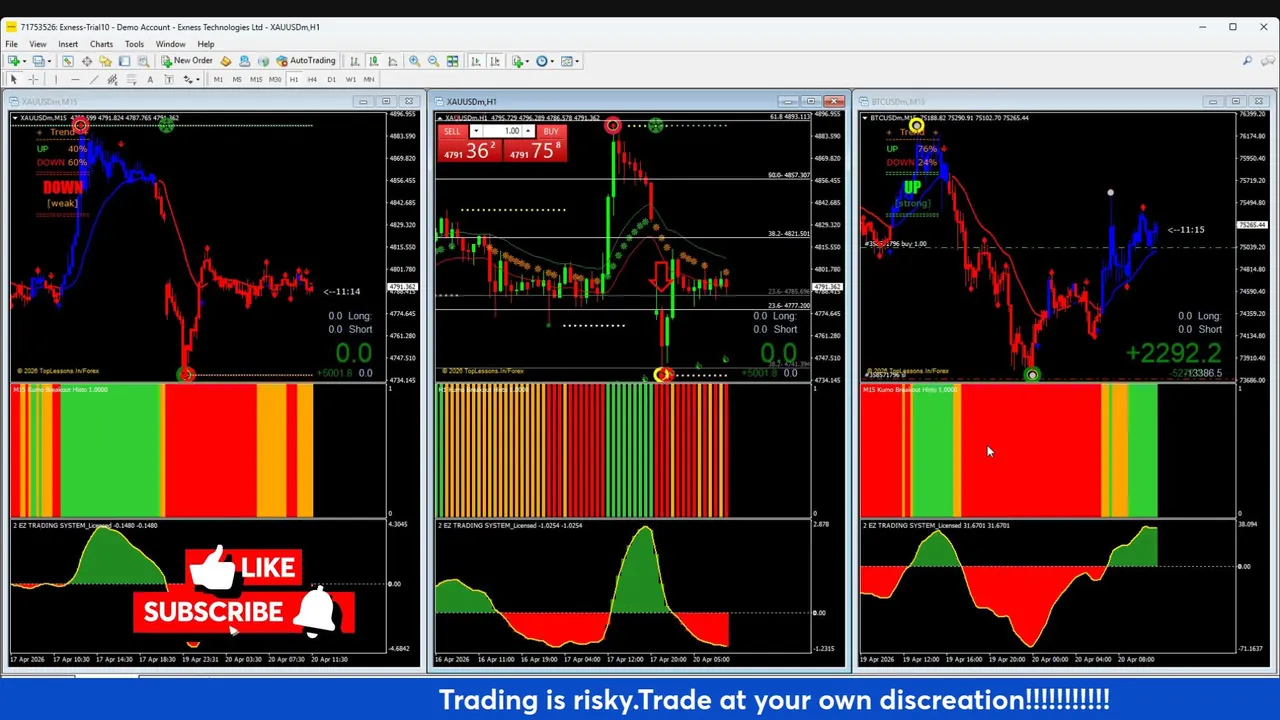Viewport: 1280px width, 720px height.
Task: Open the Insert menu
Action: click(x=68, y=44)
